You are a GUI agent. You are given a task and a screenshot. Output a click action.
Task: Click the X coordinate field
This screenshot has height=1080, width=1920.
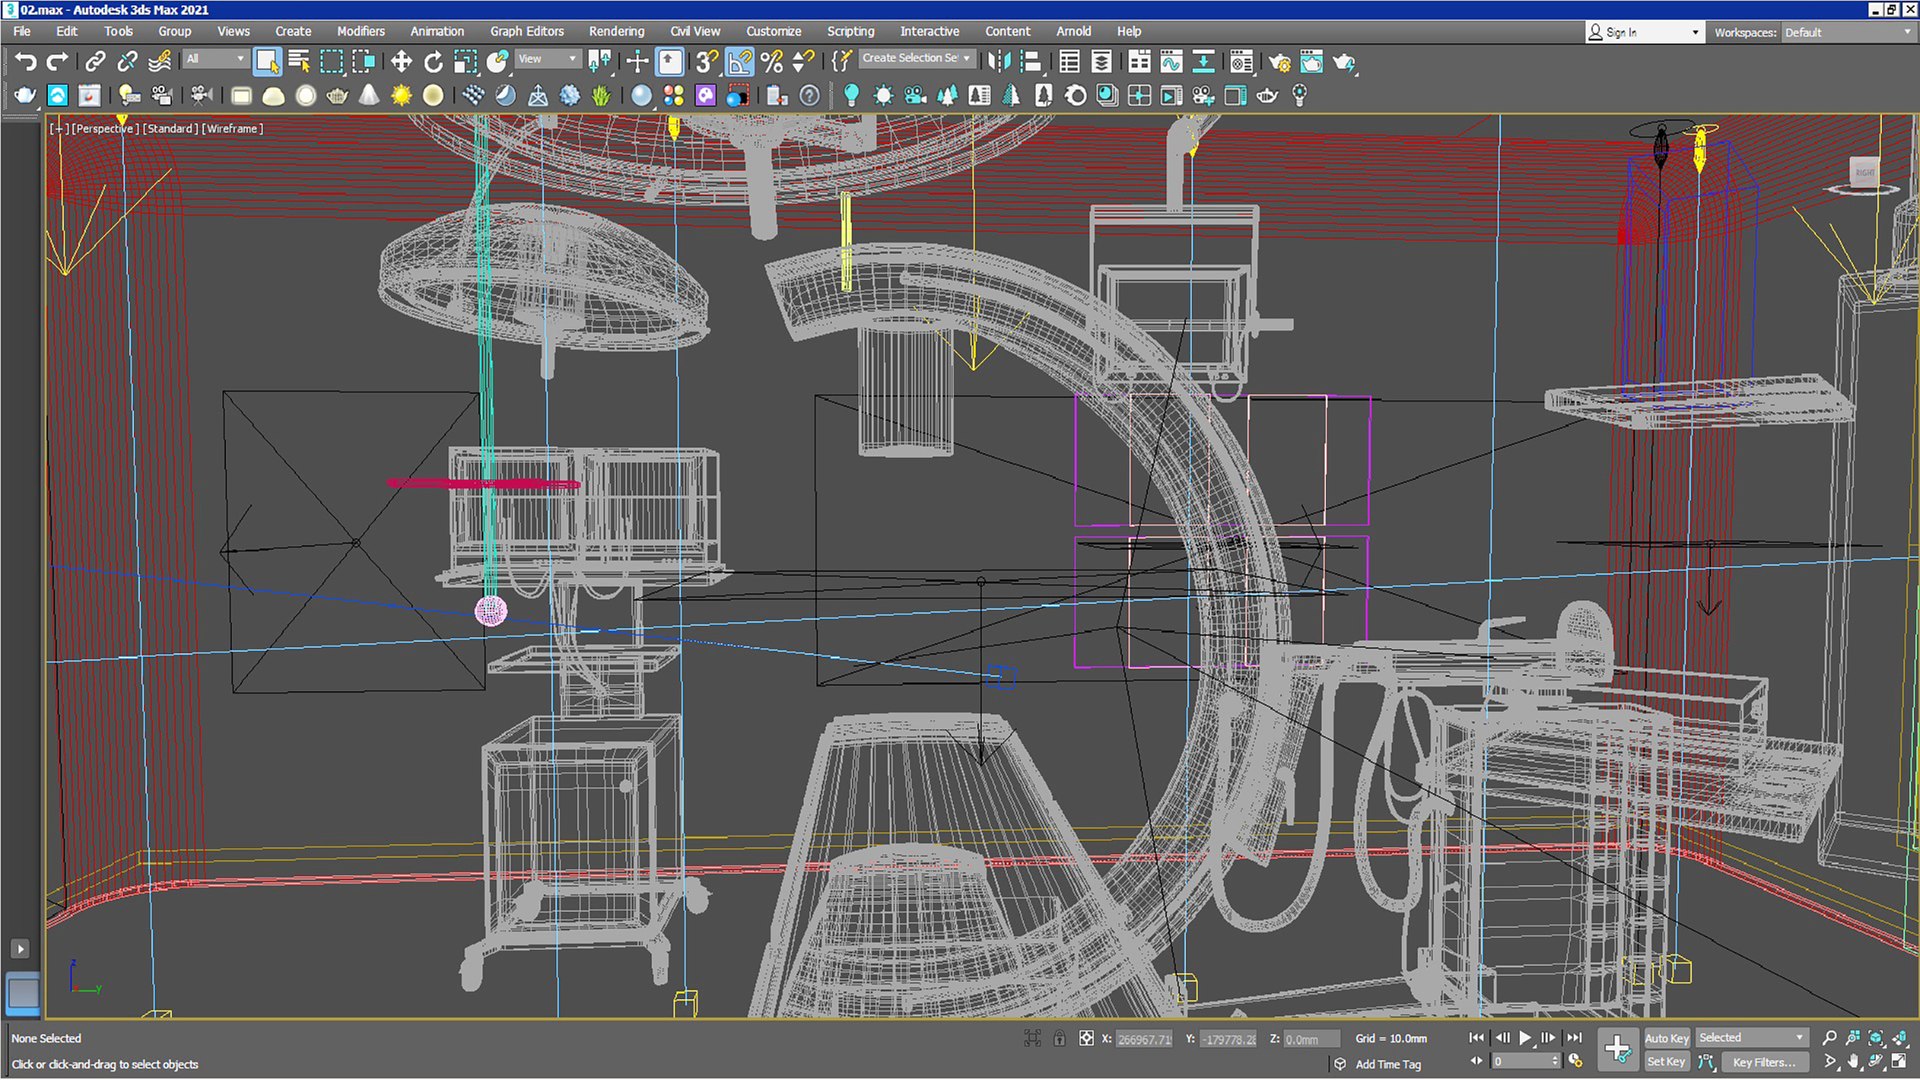[1143, 1039]
